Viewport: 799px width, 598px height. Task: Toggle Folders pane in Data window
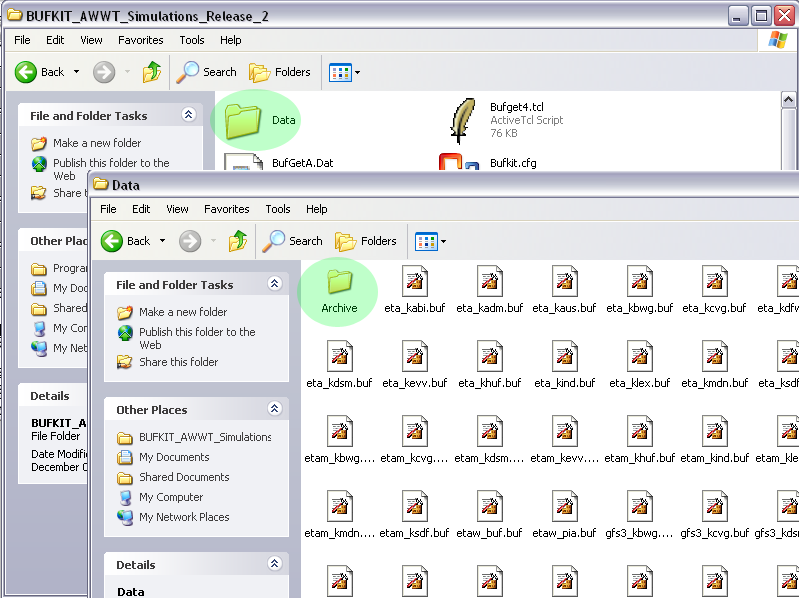tap(366, 241)
